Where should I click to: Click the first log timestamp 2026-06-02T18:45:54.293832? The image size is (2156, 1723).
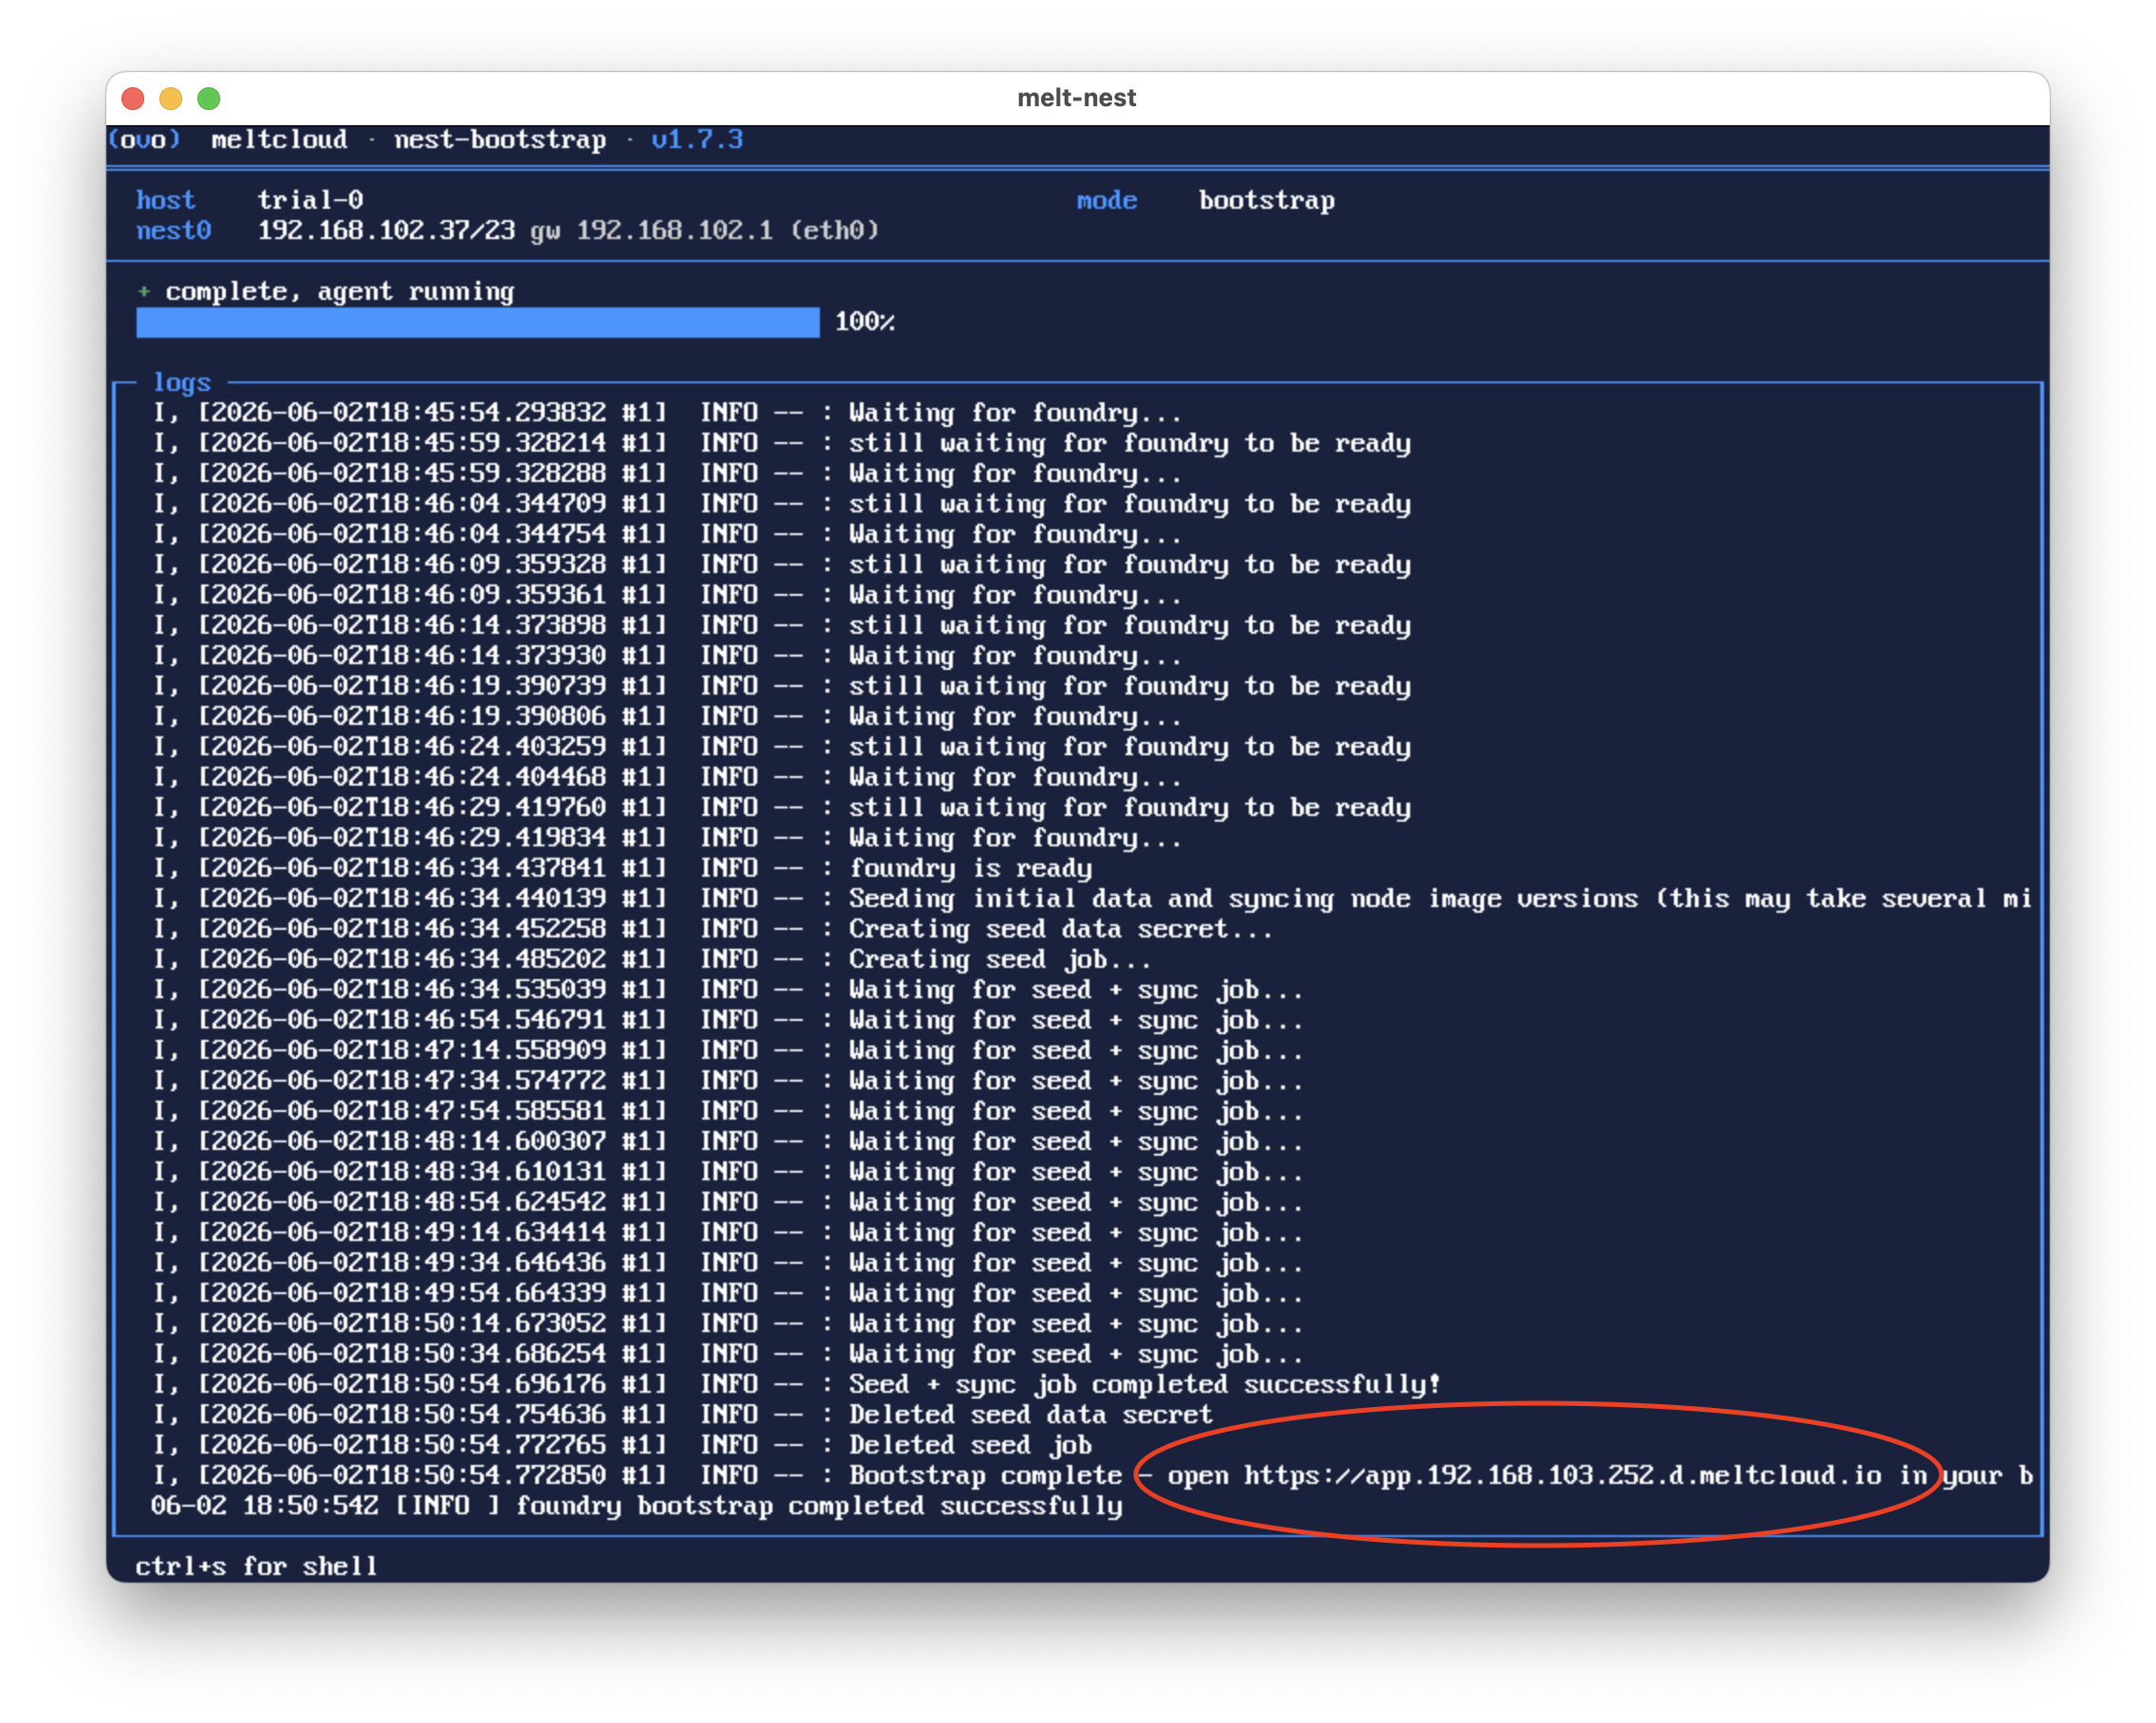(409, 413)
